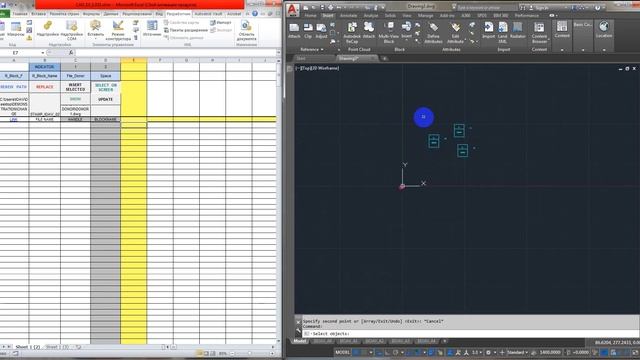This screenshot has height=360, width=640.
Task: Switch to AutoCAD Annotate ribbon tab
Action: coord(349,16)
